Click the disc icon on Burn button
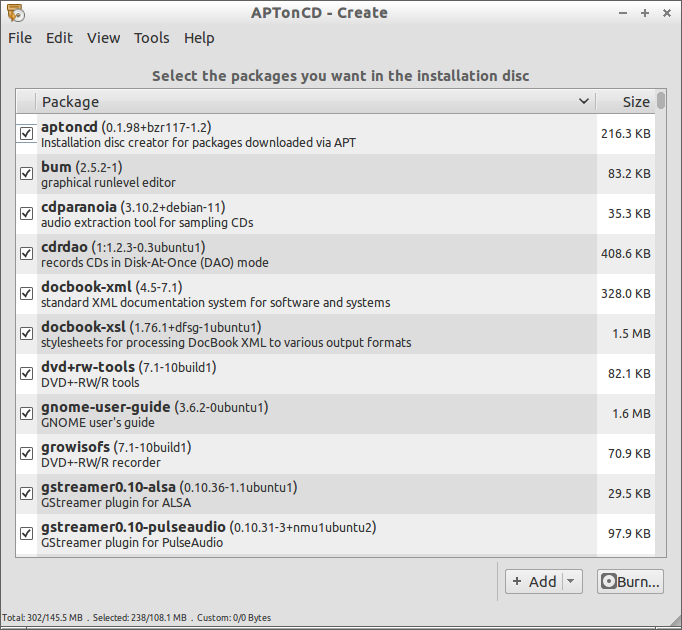This screenshot has height=630, width=682. point(608,581)
